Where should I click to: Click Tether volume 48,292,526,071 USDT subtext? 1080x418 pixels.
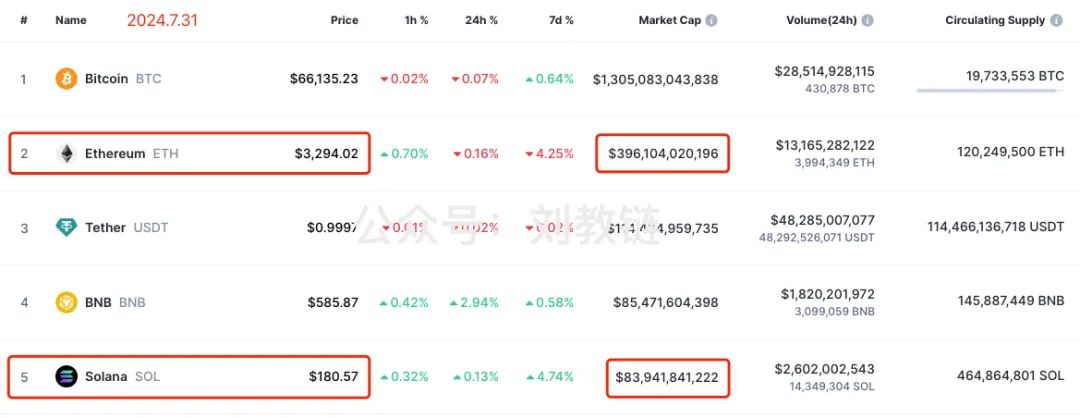(818, 238)
